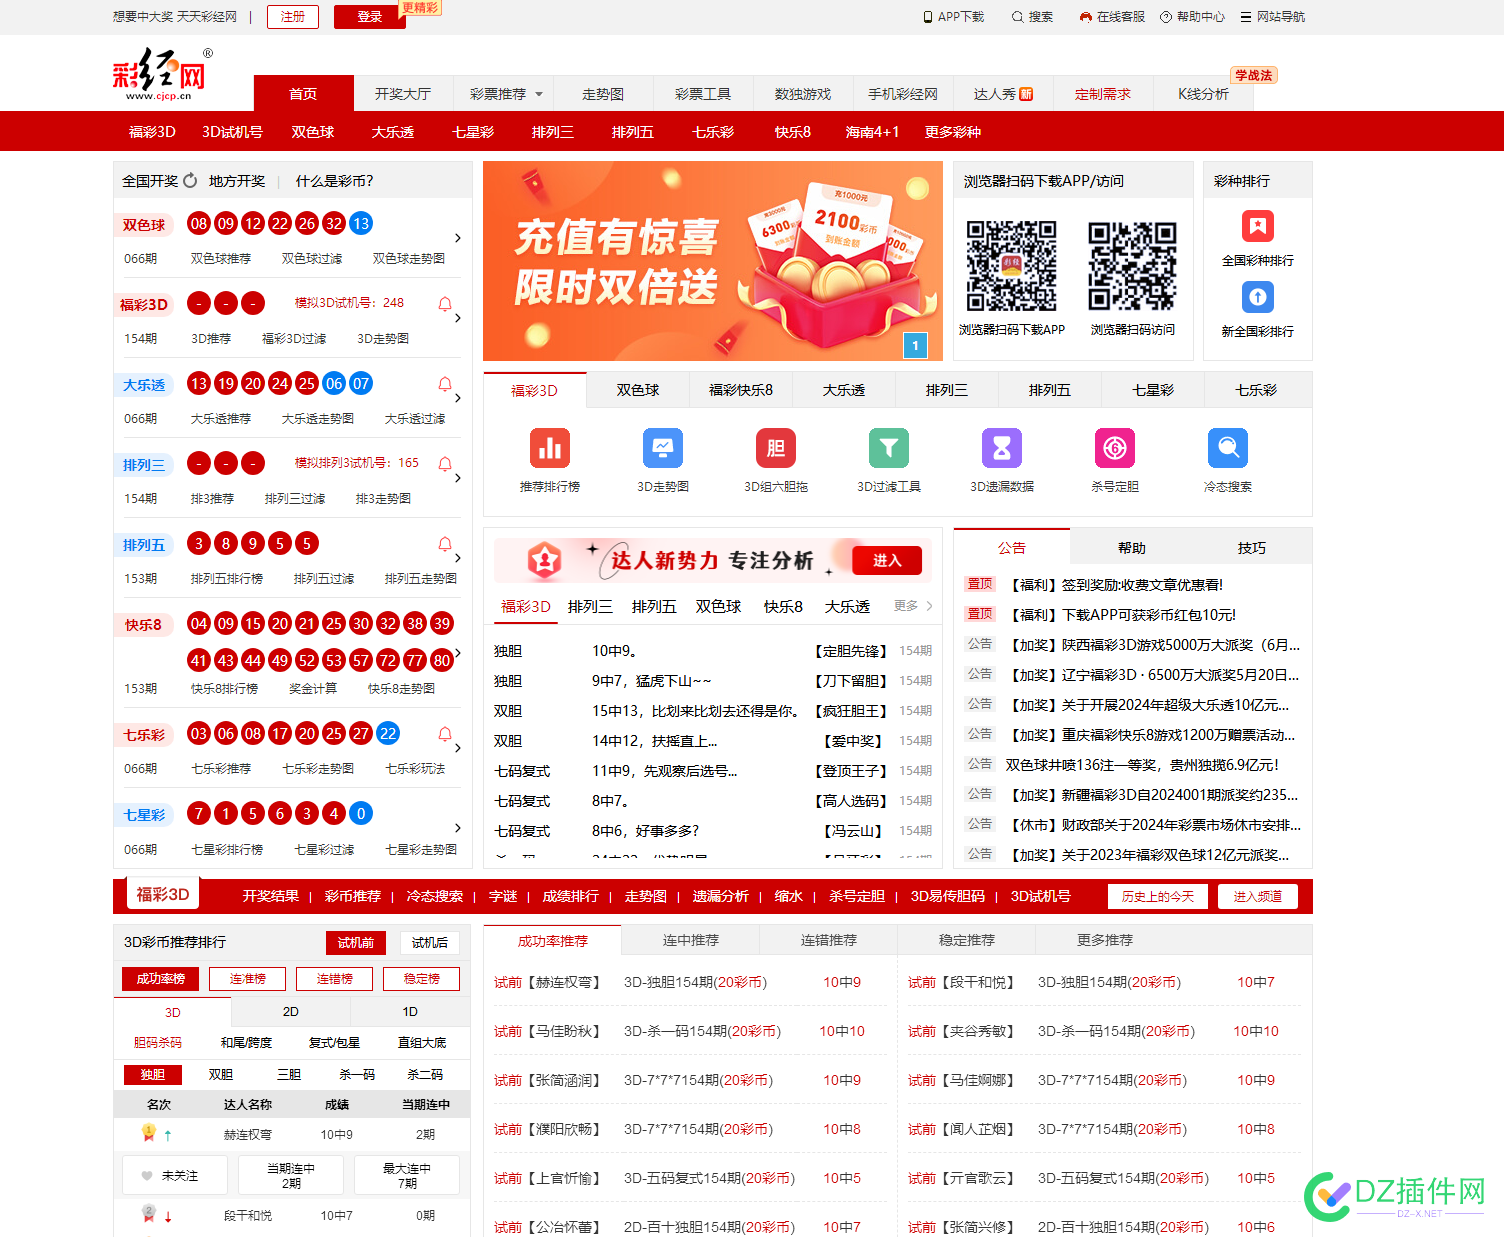Select the 连准榜 ranking option
Screen dimensions: 1504x1237
click(x=248, y=979)
